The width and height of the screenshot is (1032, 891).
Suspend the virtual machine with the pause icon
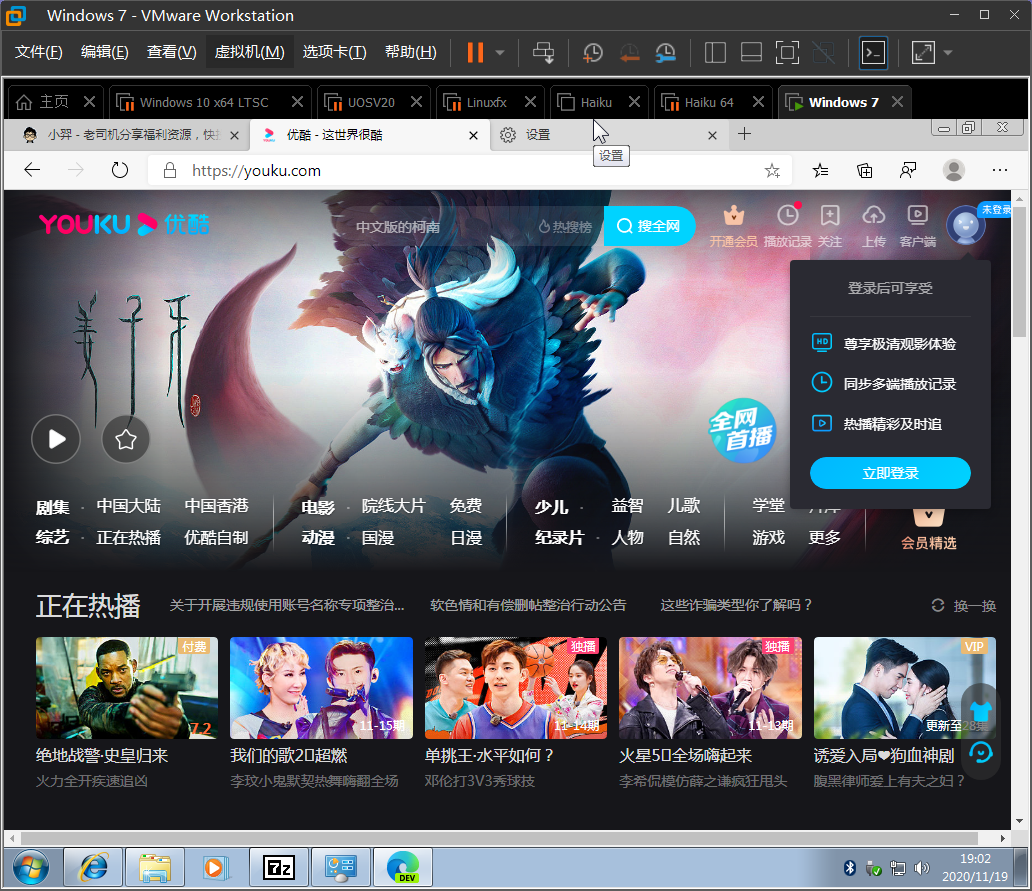pyautogui.click(x=477, y=53)
